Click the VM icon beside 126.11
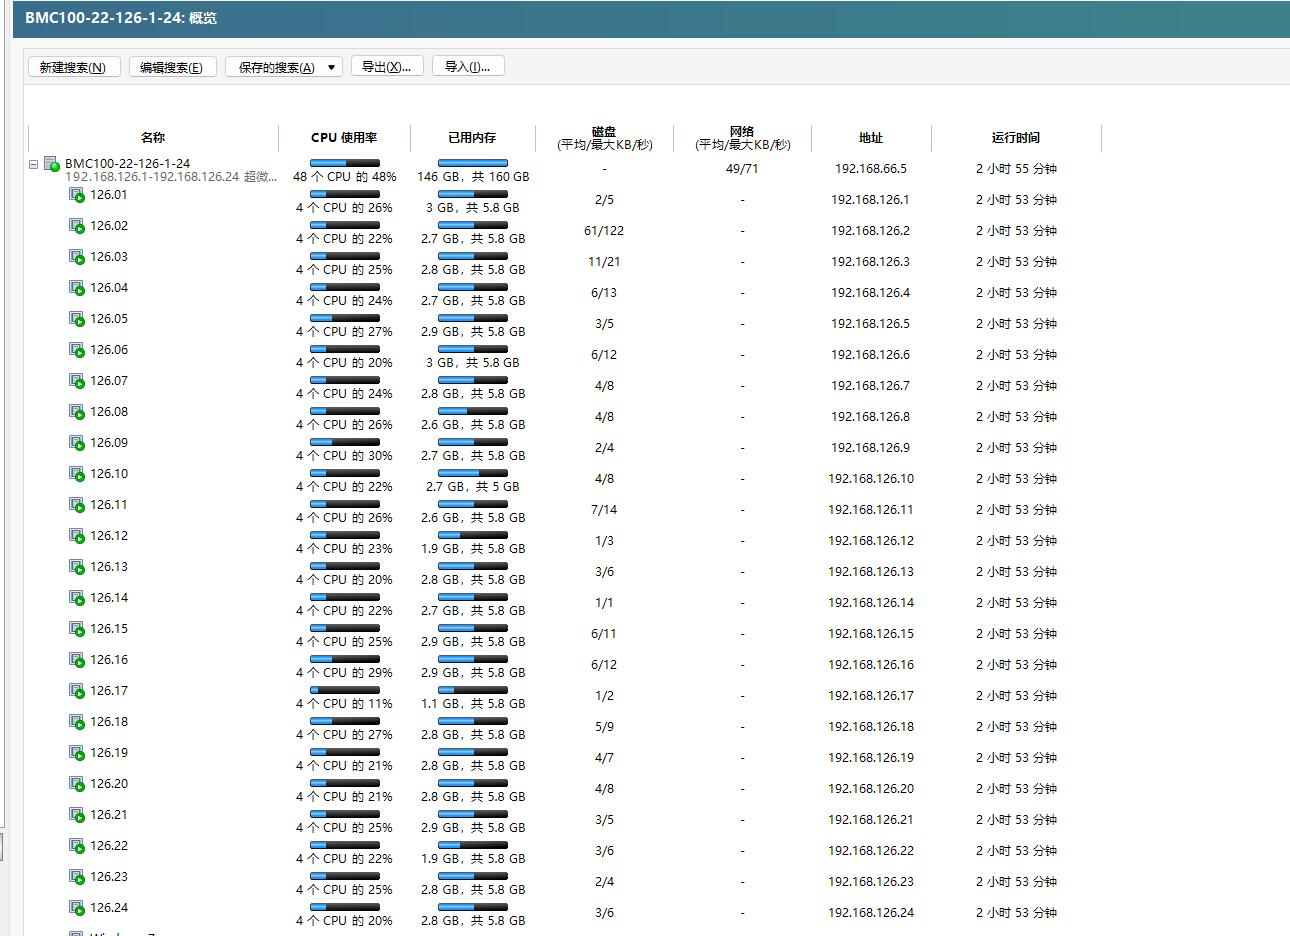The height and width of the screenshot is (936, 1290). pos(77,505)
